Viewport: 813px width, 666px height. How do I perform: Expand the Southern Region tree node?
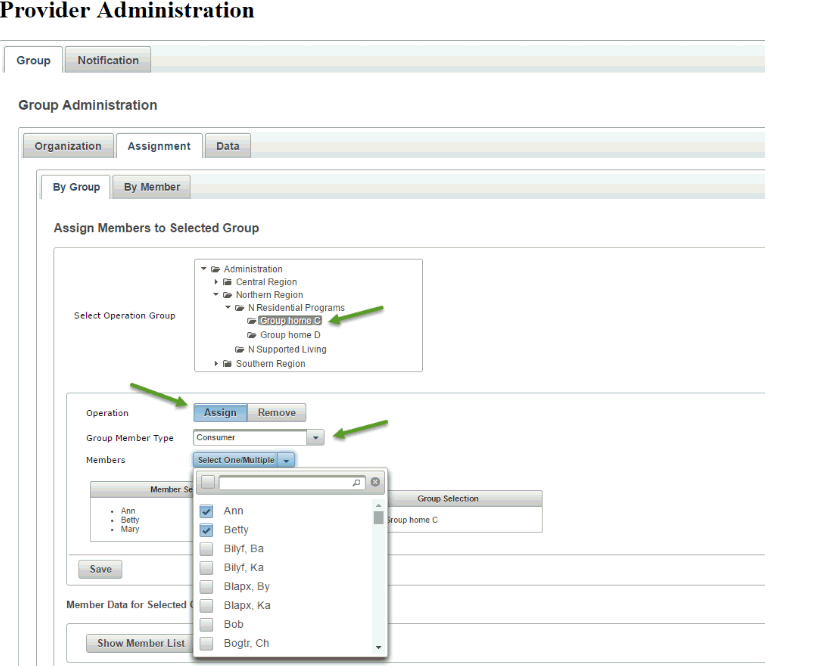click(216, 364)
